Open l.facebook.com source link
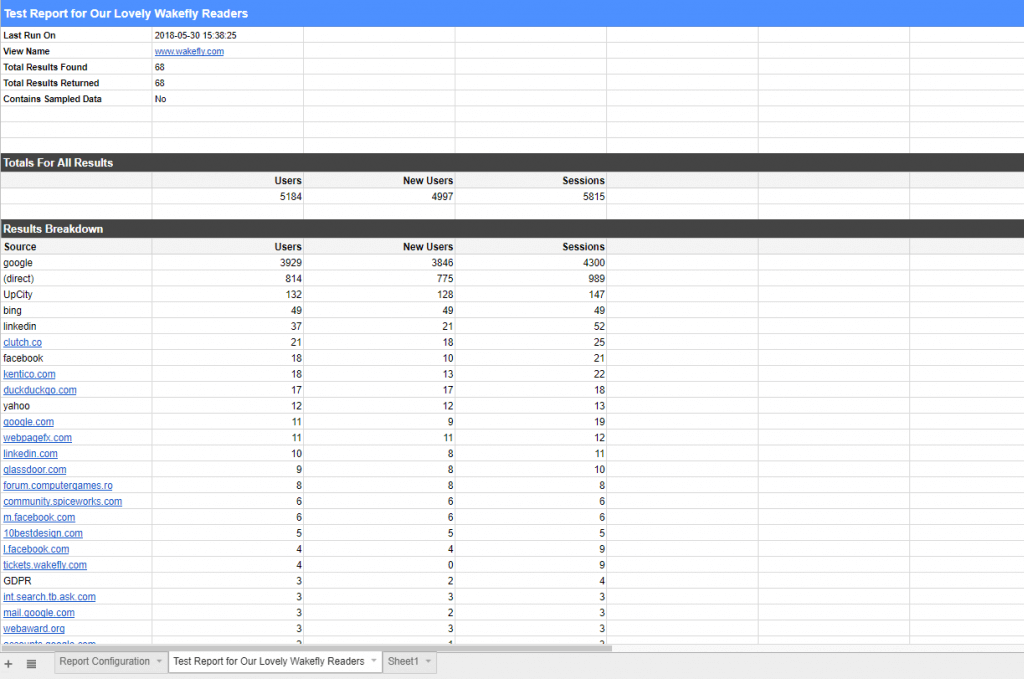 coord(36,550)
